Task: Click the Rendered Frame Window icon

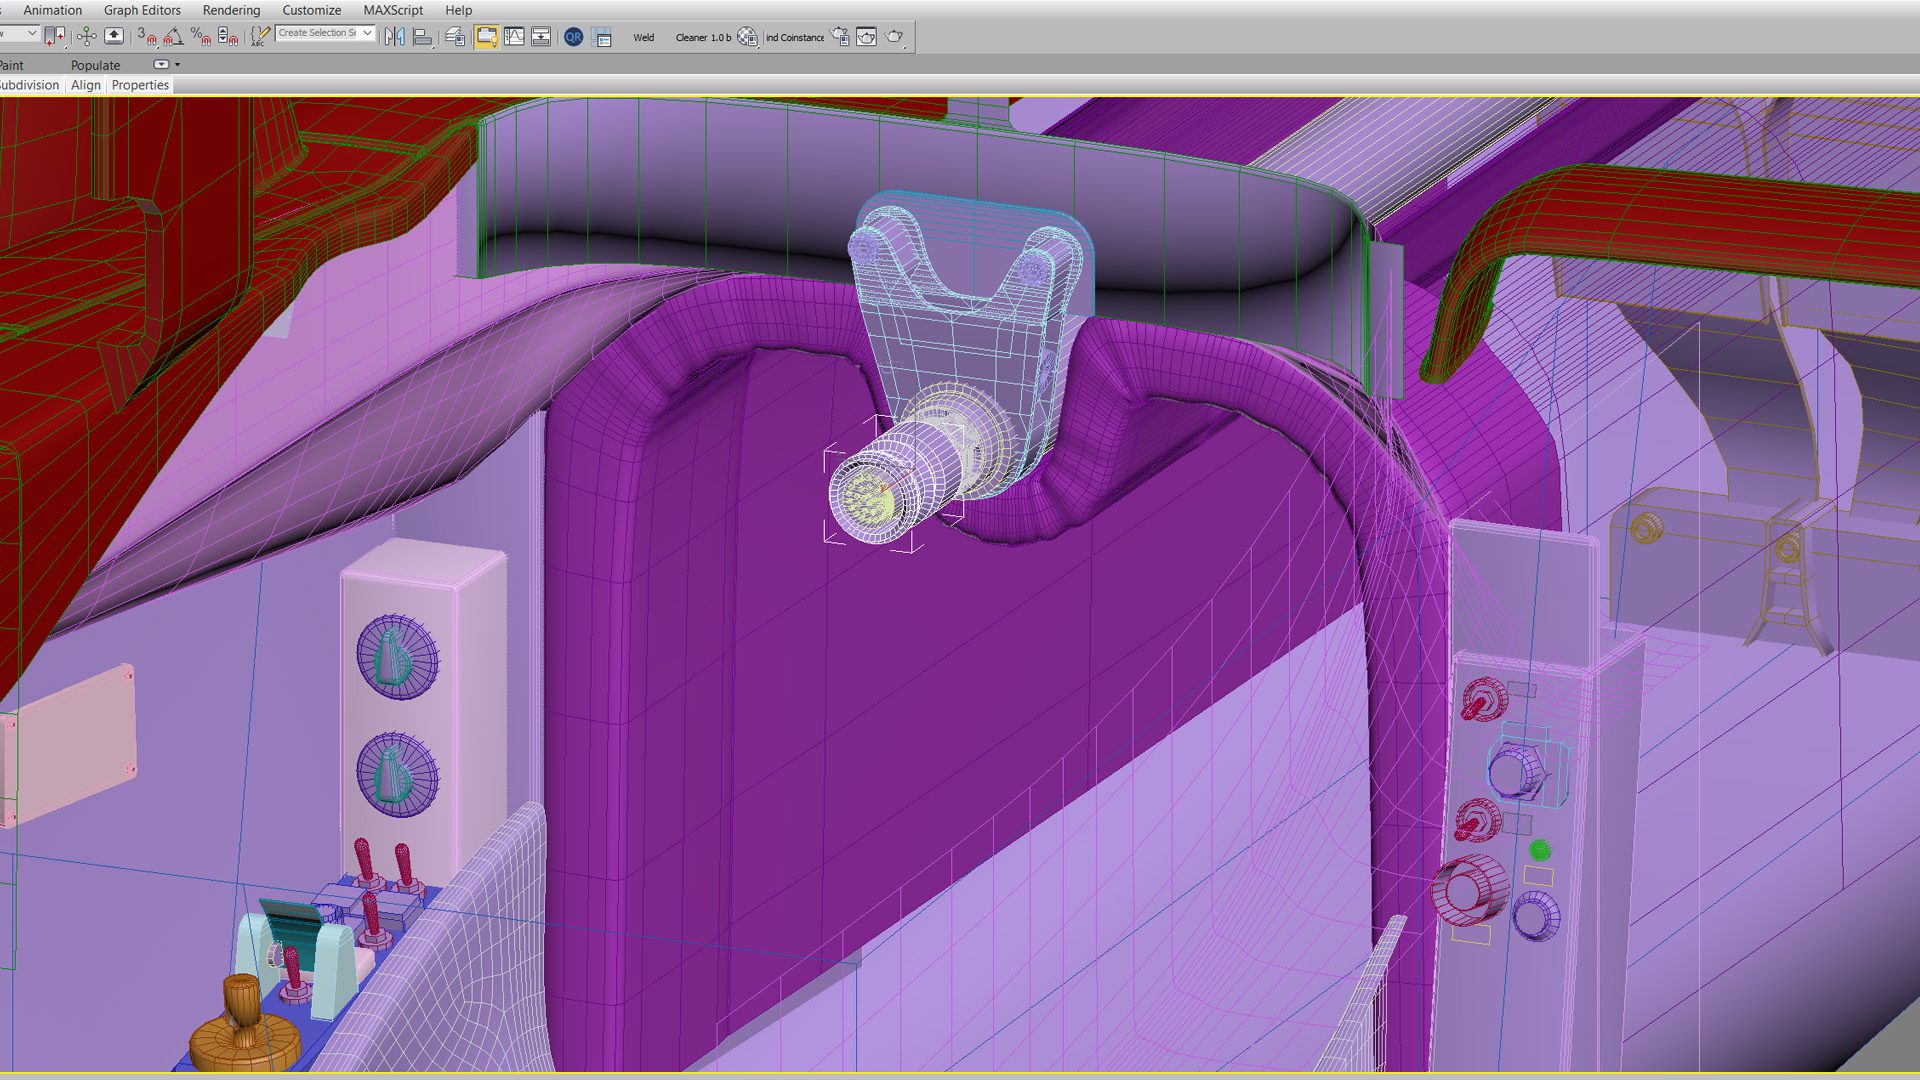Action: pyautogui.click(x=867, y=37)
